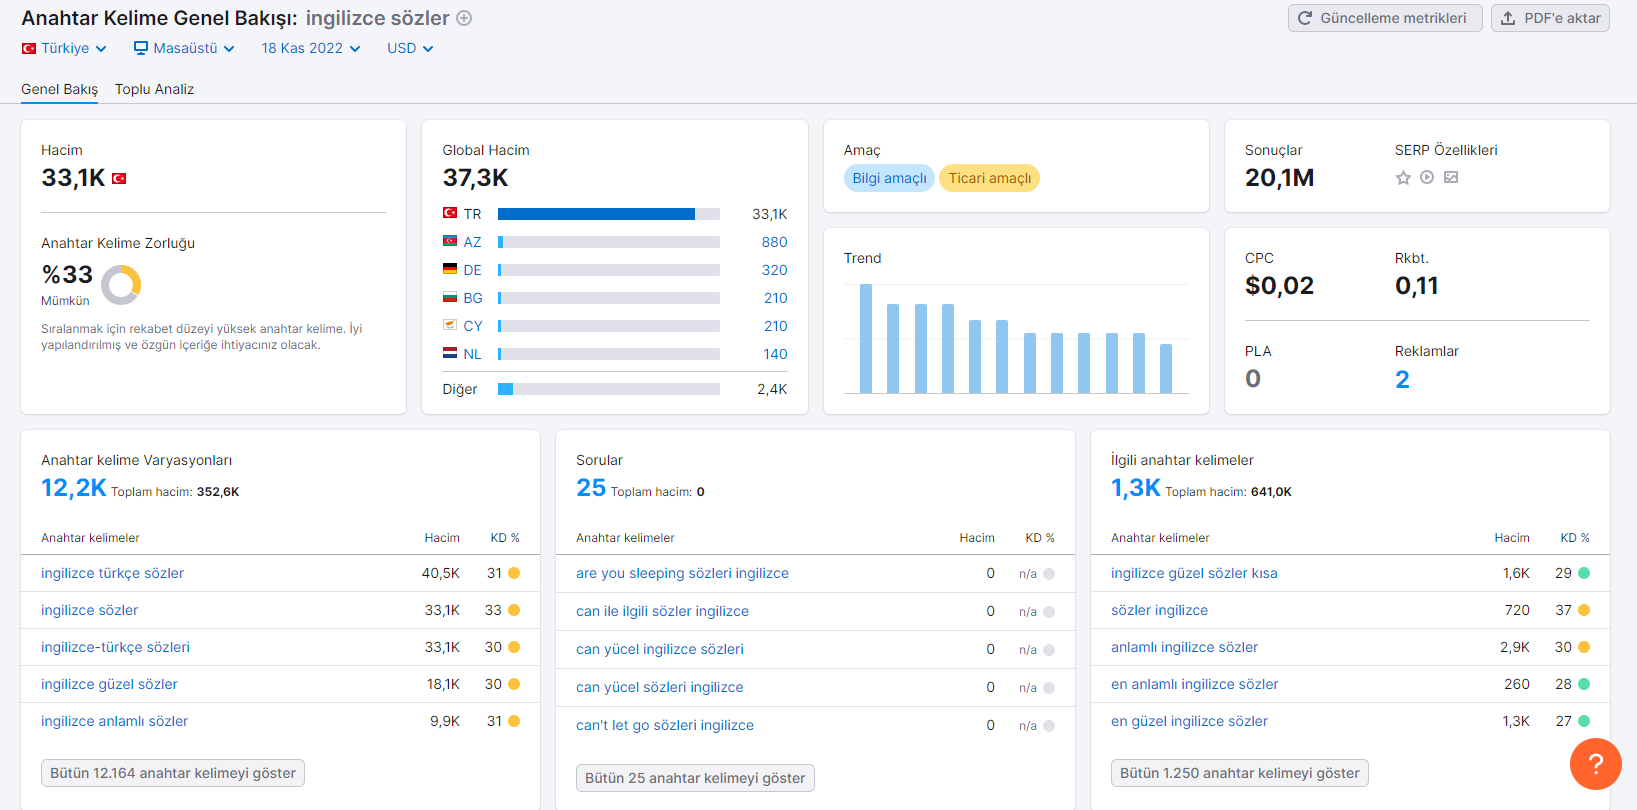Click the TR volume progress bar

click(x=609, y=214)
